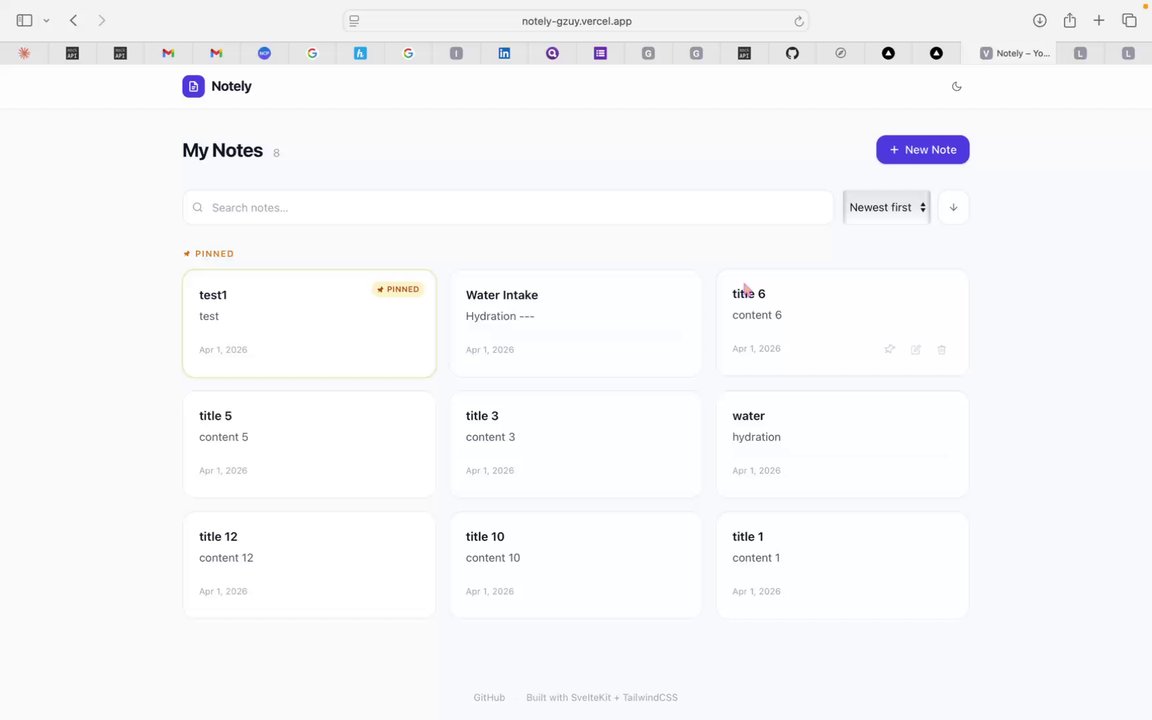Click the edit icon on title 6 note
This screenshot has height=720, width=1152.
[915, 350]
